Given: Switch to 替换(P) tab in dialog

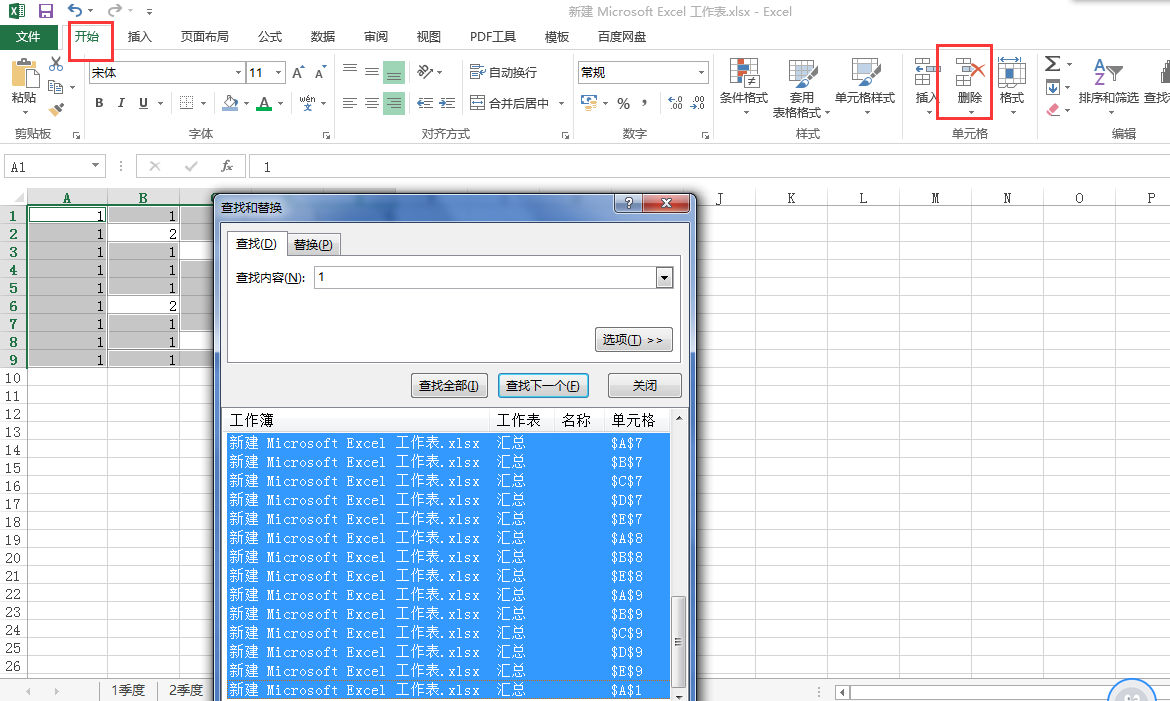Looking at the screenshot, I should click(x=313, y=245).
